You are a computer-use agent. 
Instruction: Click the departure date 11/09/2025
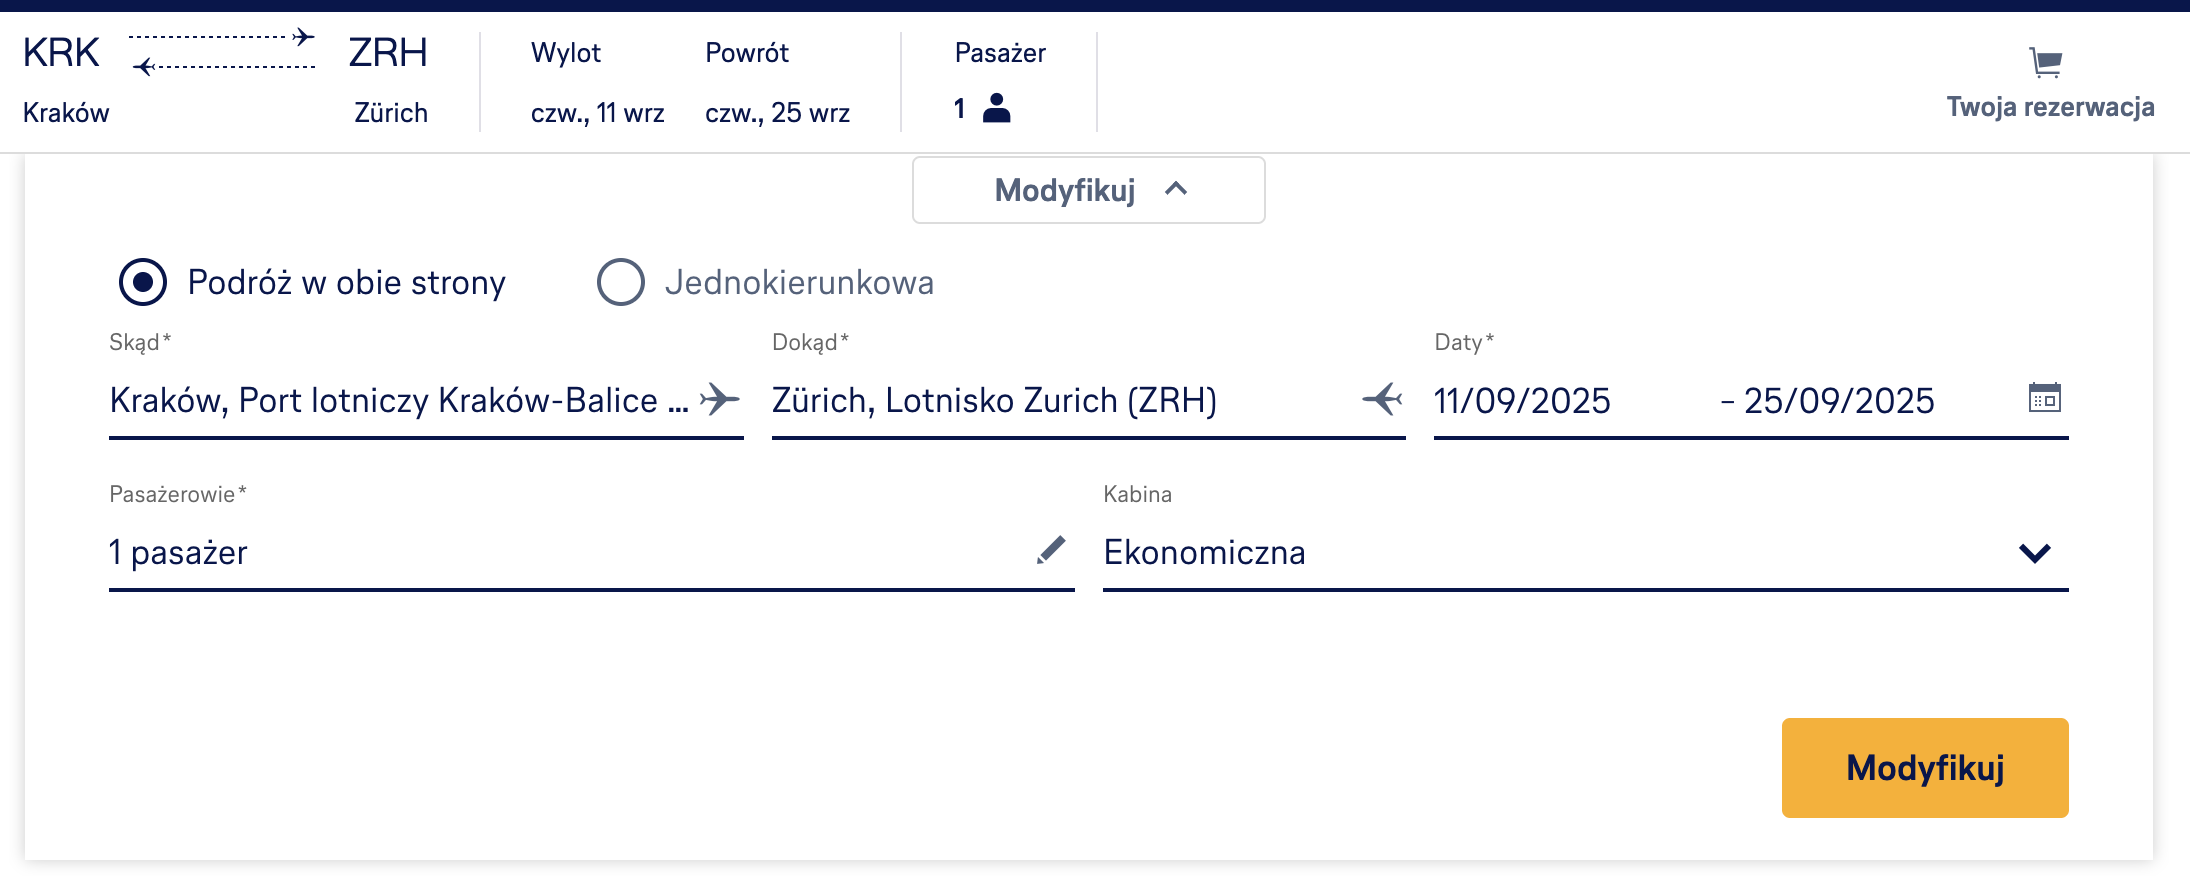pyautogui.click(x=1522, y=401)
